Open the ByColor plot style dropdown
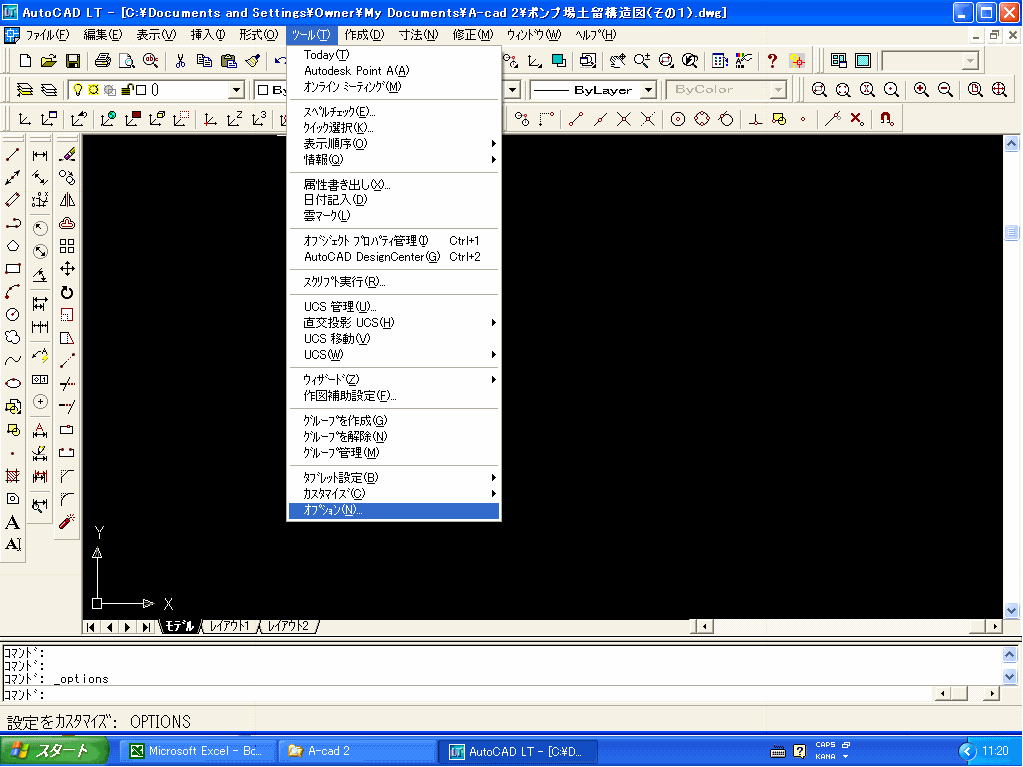 pyautogui.click(x=778, y=89)
